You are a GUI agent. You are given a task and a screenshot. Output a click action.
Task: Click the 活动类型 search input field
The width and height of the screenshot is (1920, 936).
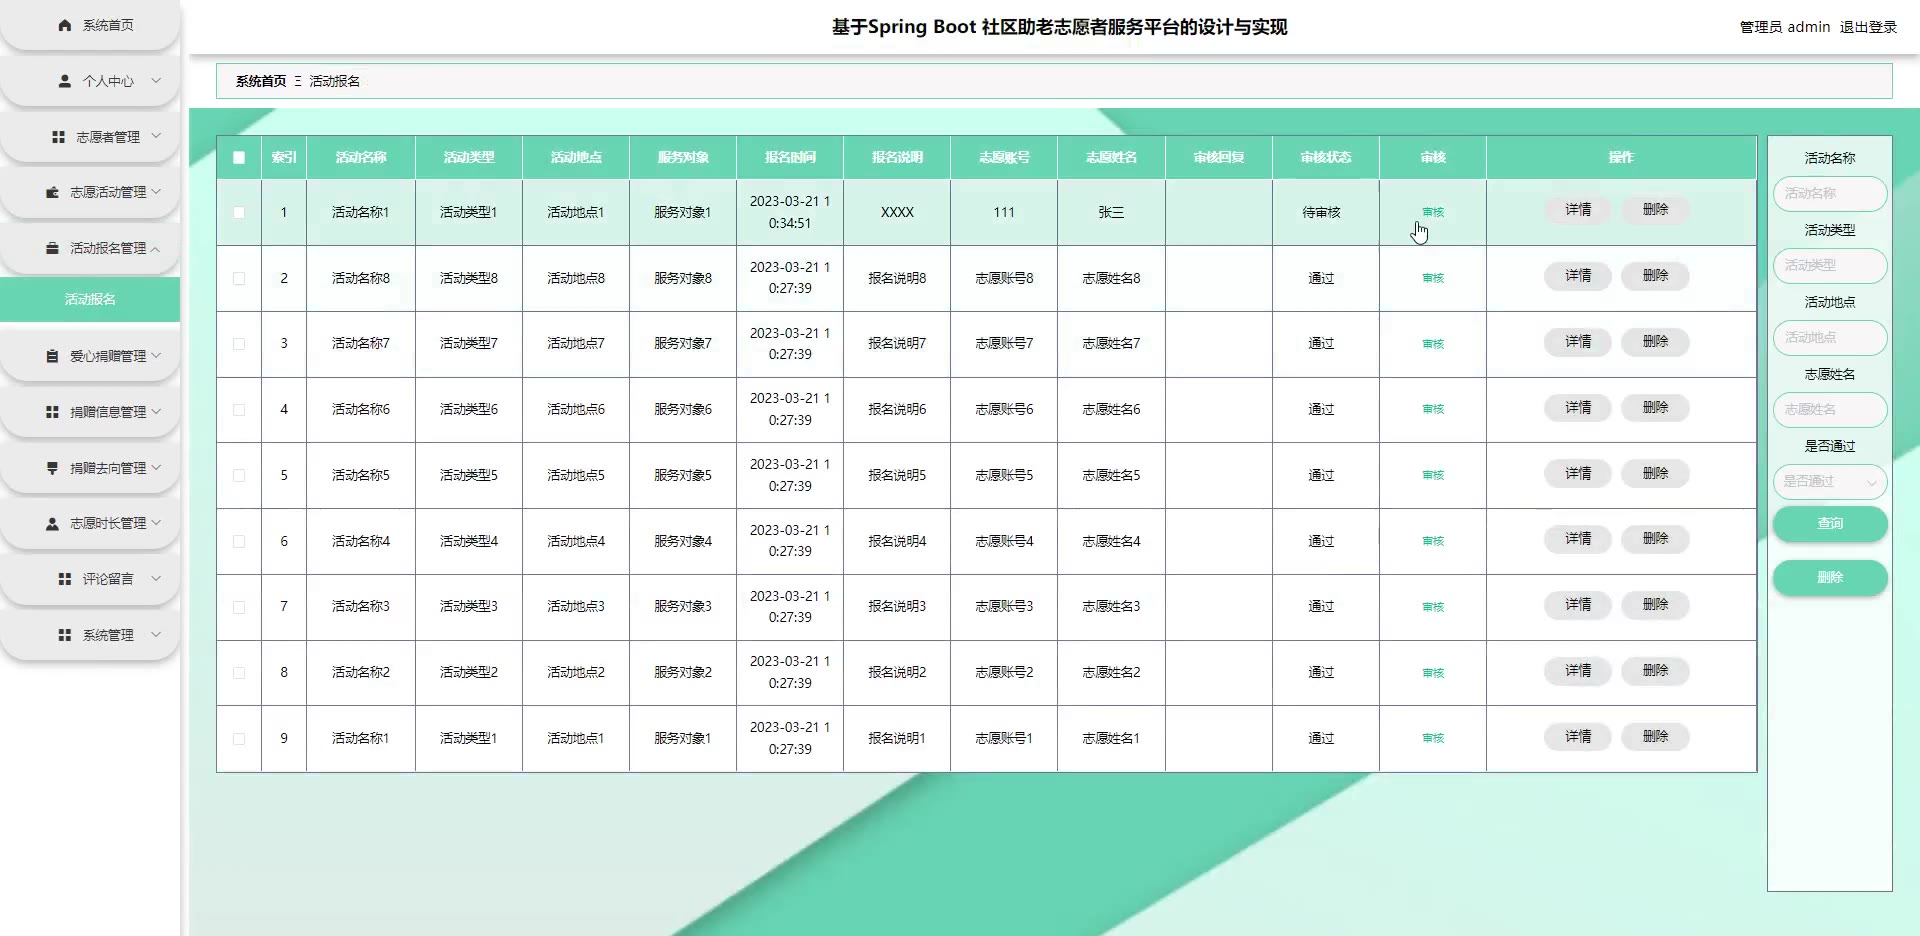point(1830,265)
